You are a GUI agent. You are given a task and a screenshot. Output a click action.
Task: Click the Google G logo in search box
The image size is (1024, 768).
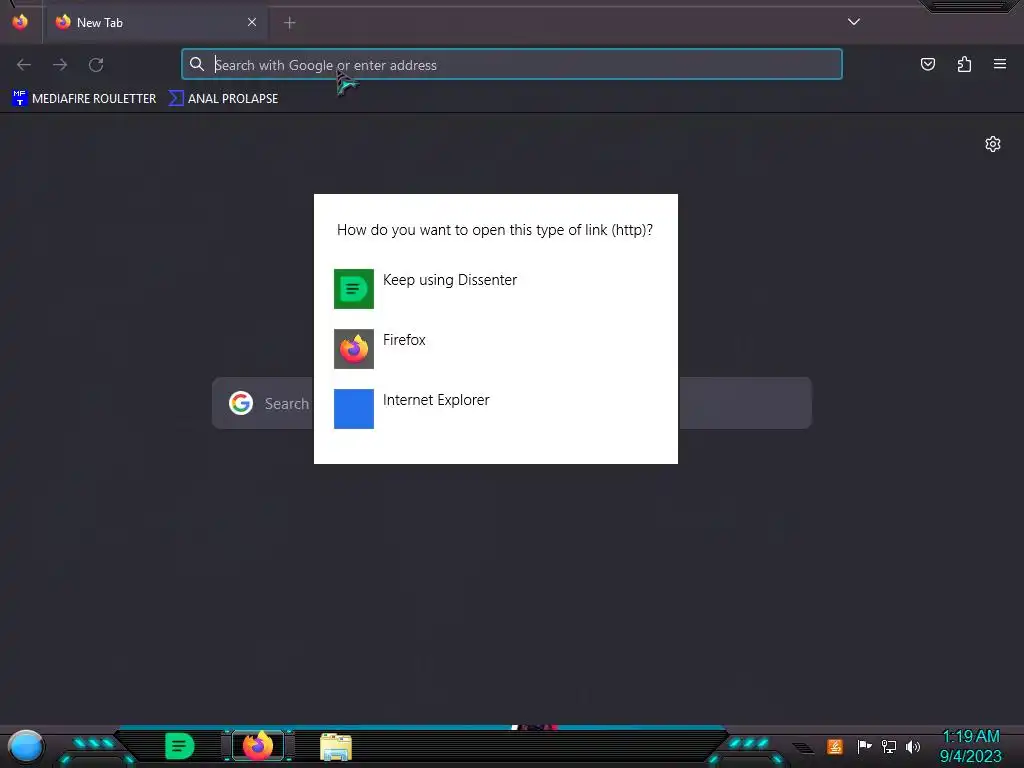241,403
